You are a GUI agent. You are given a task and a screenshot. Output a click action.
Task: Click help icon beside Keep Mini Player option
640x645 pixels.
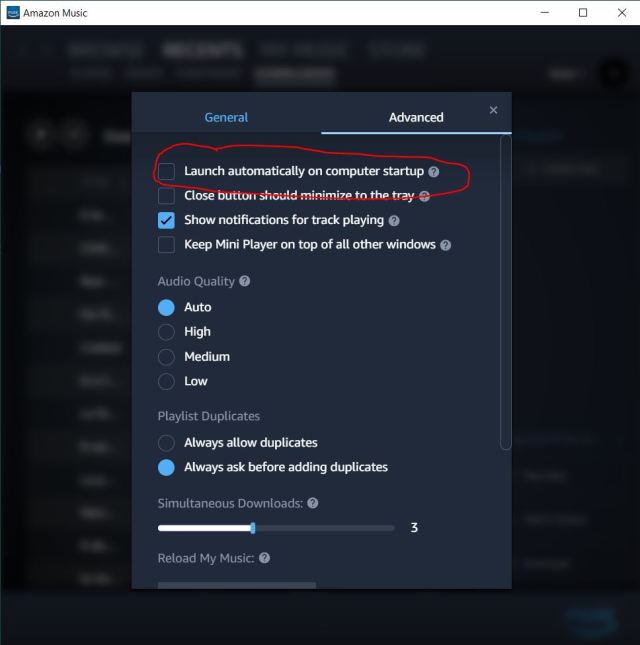(445, 246)
